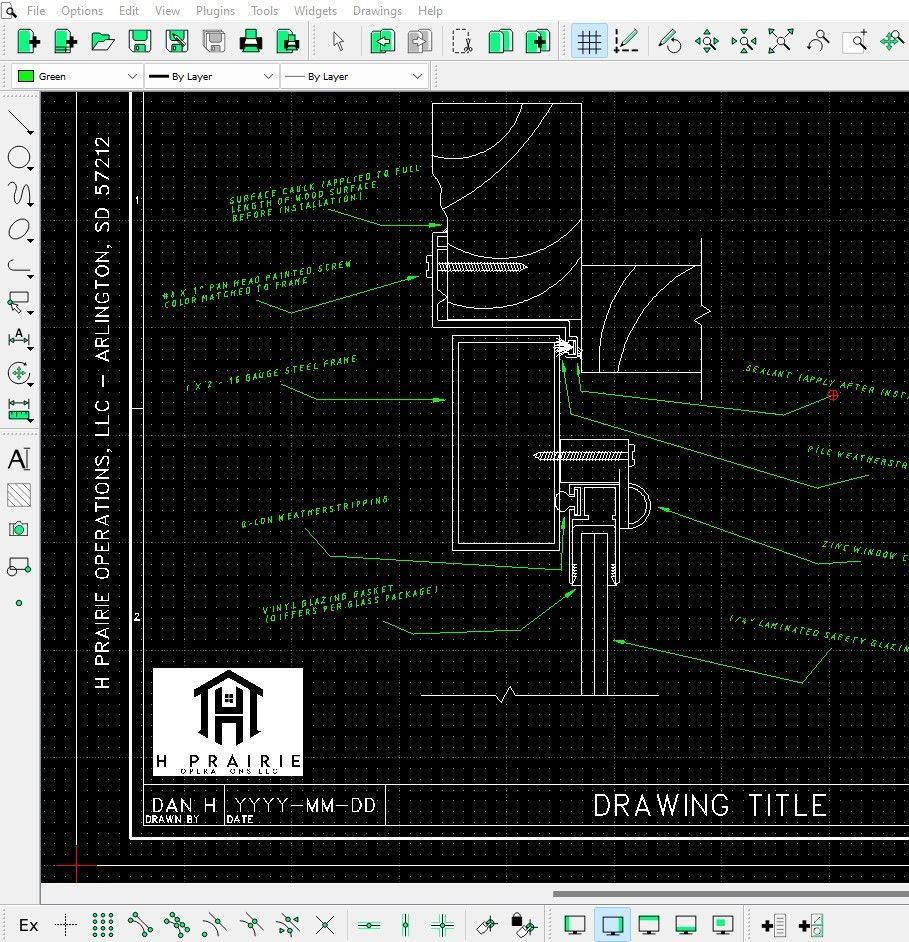Choose the Ellipse tool in left toolbar
The width and height of the screenshot is (909, 942).
tap(19, 230)
